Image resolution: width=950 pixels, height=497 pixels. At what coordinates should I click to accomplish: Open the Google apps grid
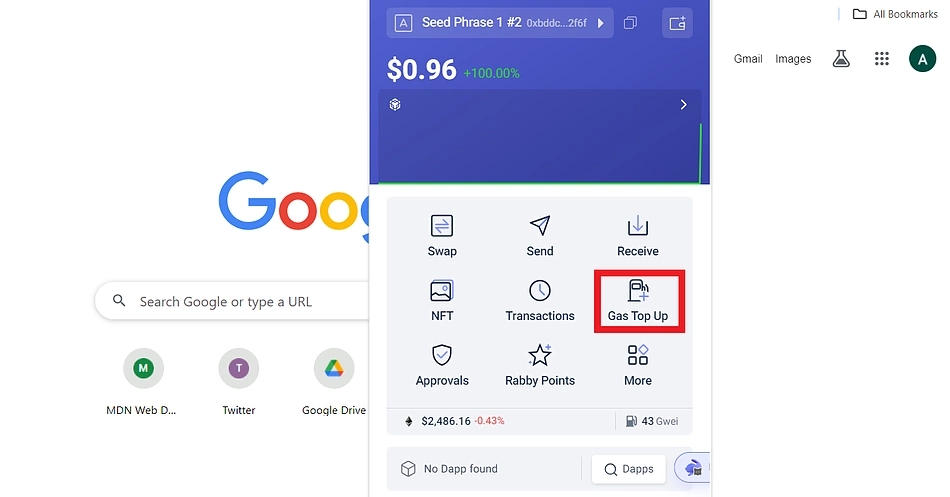click(x=882, y=59)
